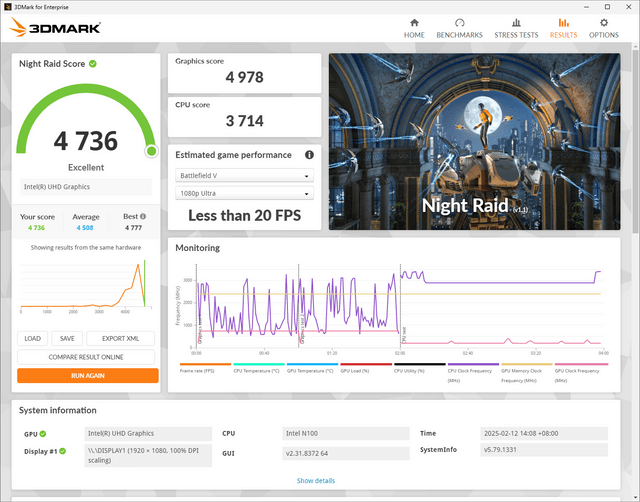Click the green checkmark beside Night Raid Score
640x502 pixels.
coord(93,64)
